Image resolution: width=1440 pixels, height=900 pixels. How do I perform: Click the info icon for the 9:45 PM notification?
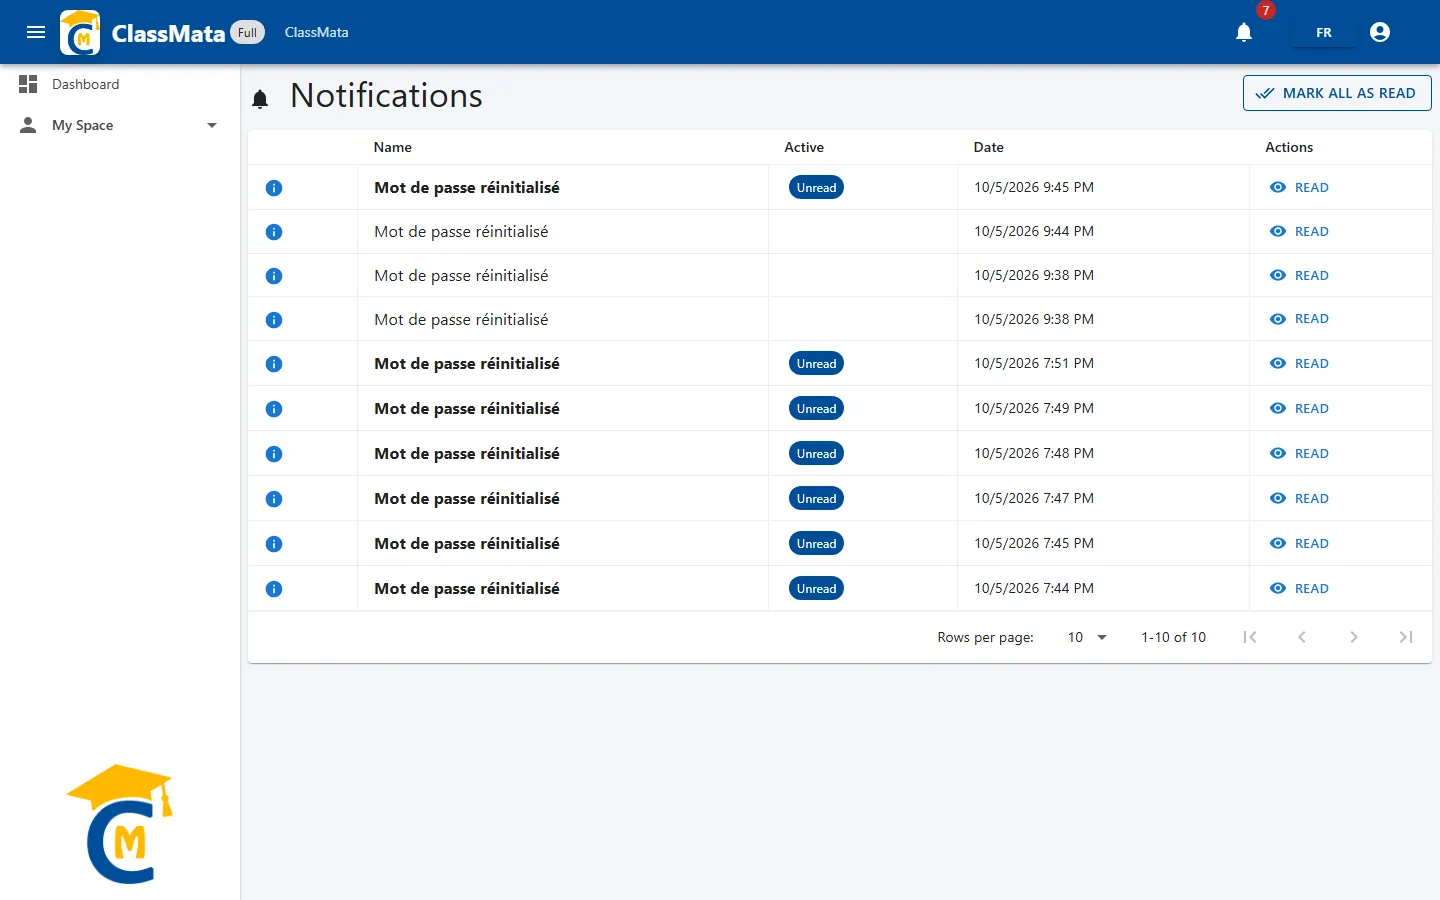pos(274,188)
